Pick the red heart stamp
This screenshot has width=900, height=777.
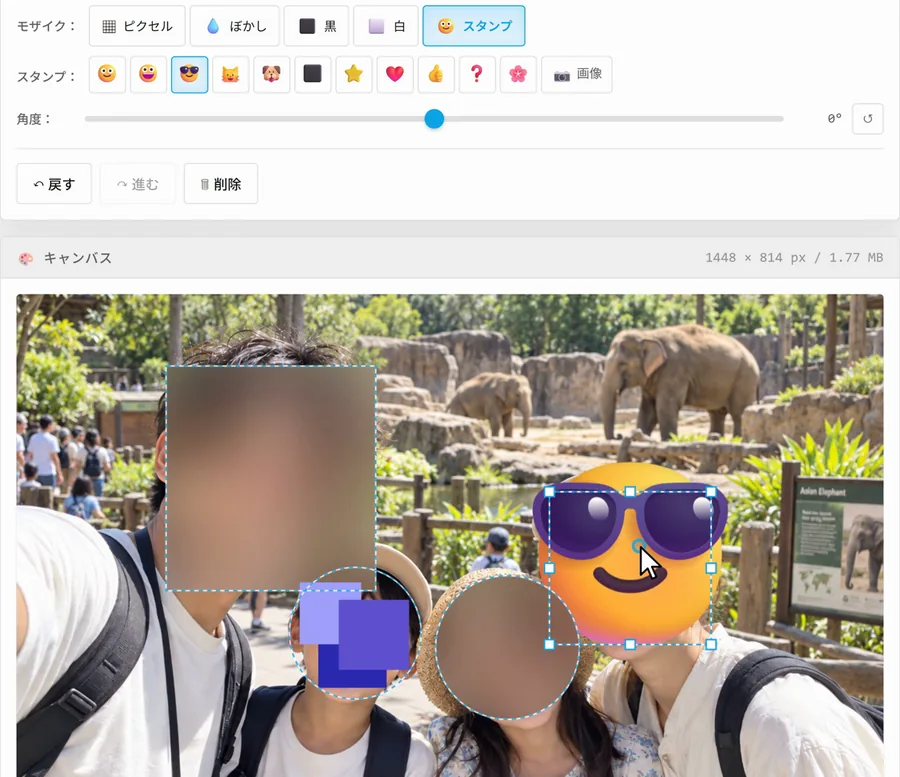[395, 74]
